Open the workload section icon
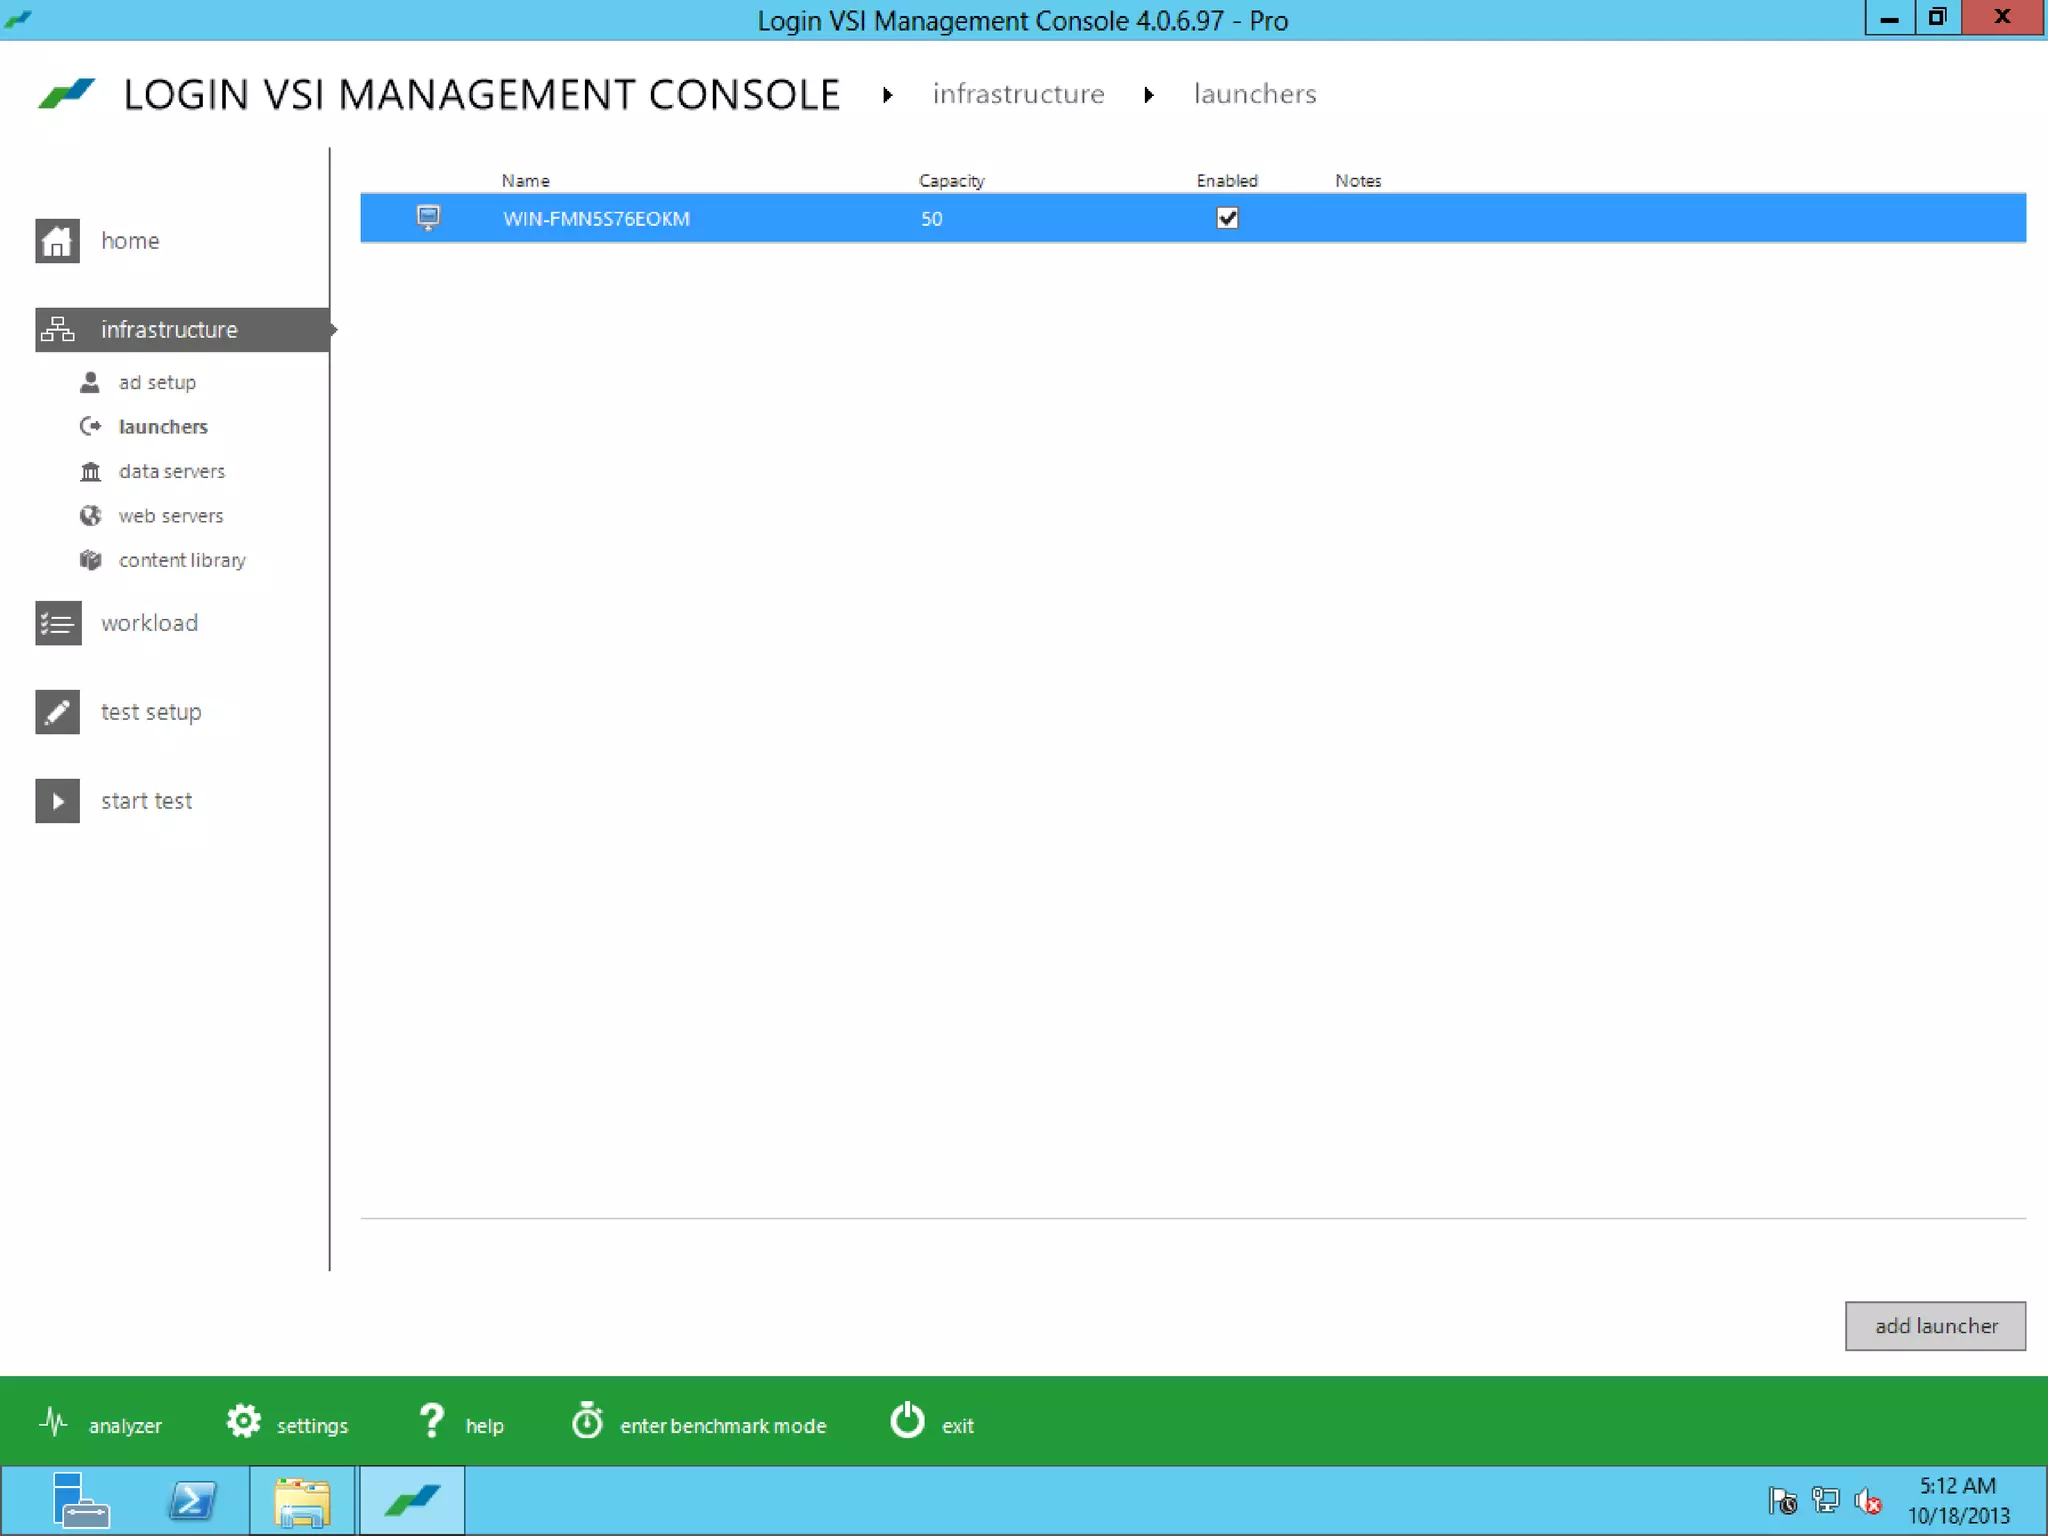The width and height of the screenshot is (2048, 1536). [57, 623]
